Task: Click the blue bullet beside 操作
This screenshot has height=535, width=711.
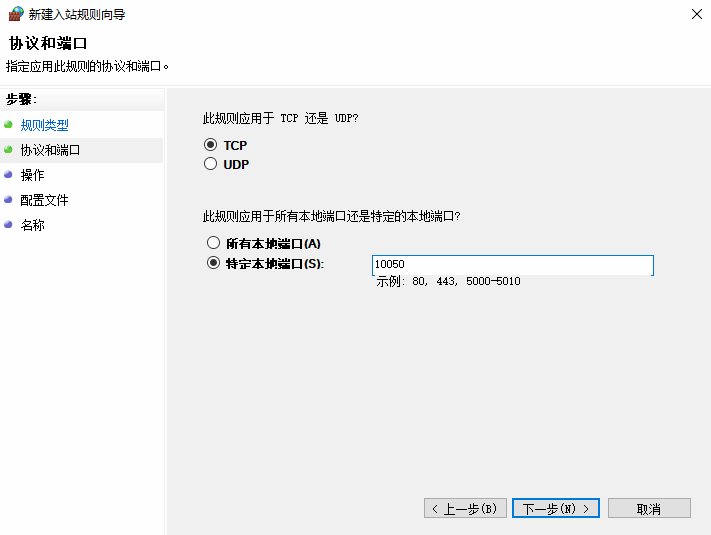Action: 8,174
